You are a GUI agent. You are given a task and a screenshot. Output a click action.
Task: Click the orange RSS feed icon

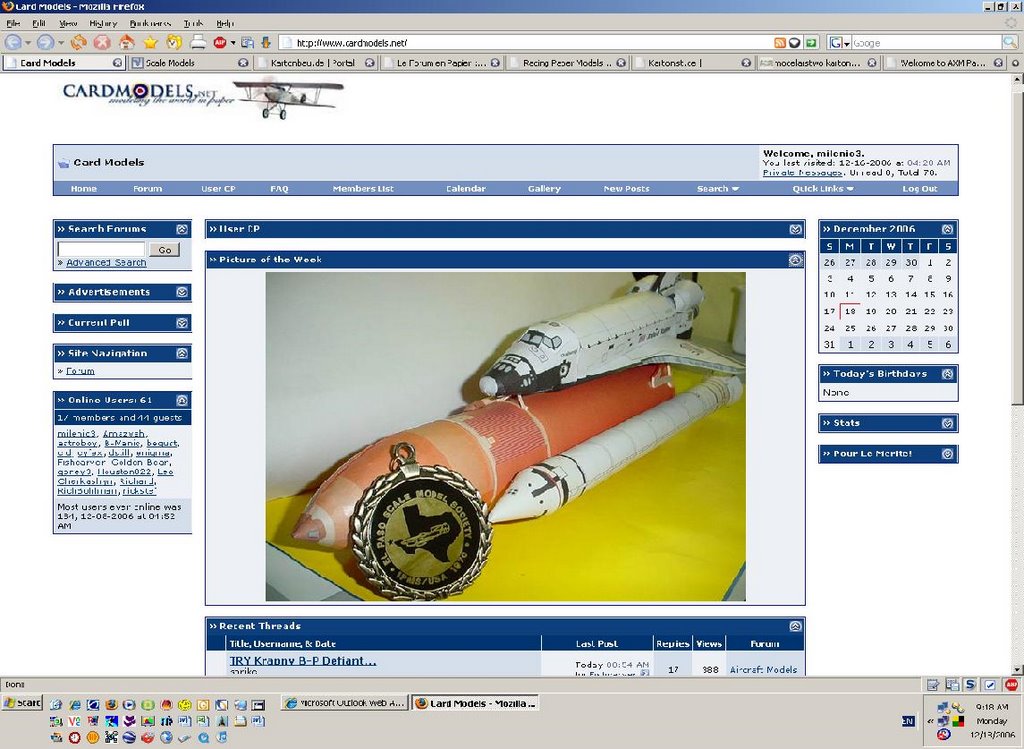coord(779,43)
